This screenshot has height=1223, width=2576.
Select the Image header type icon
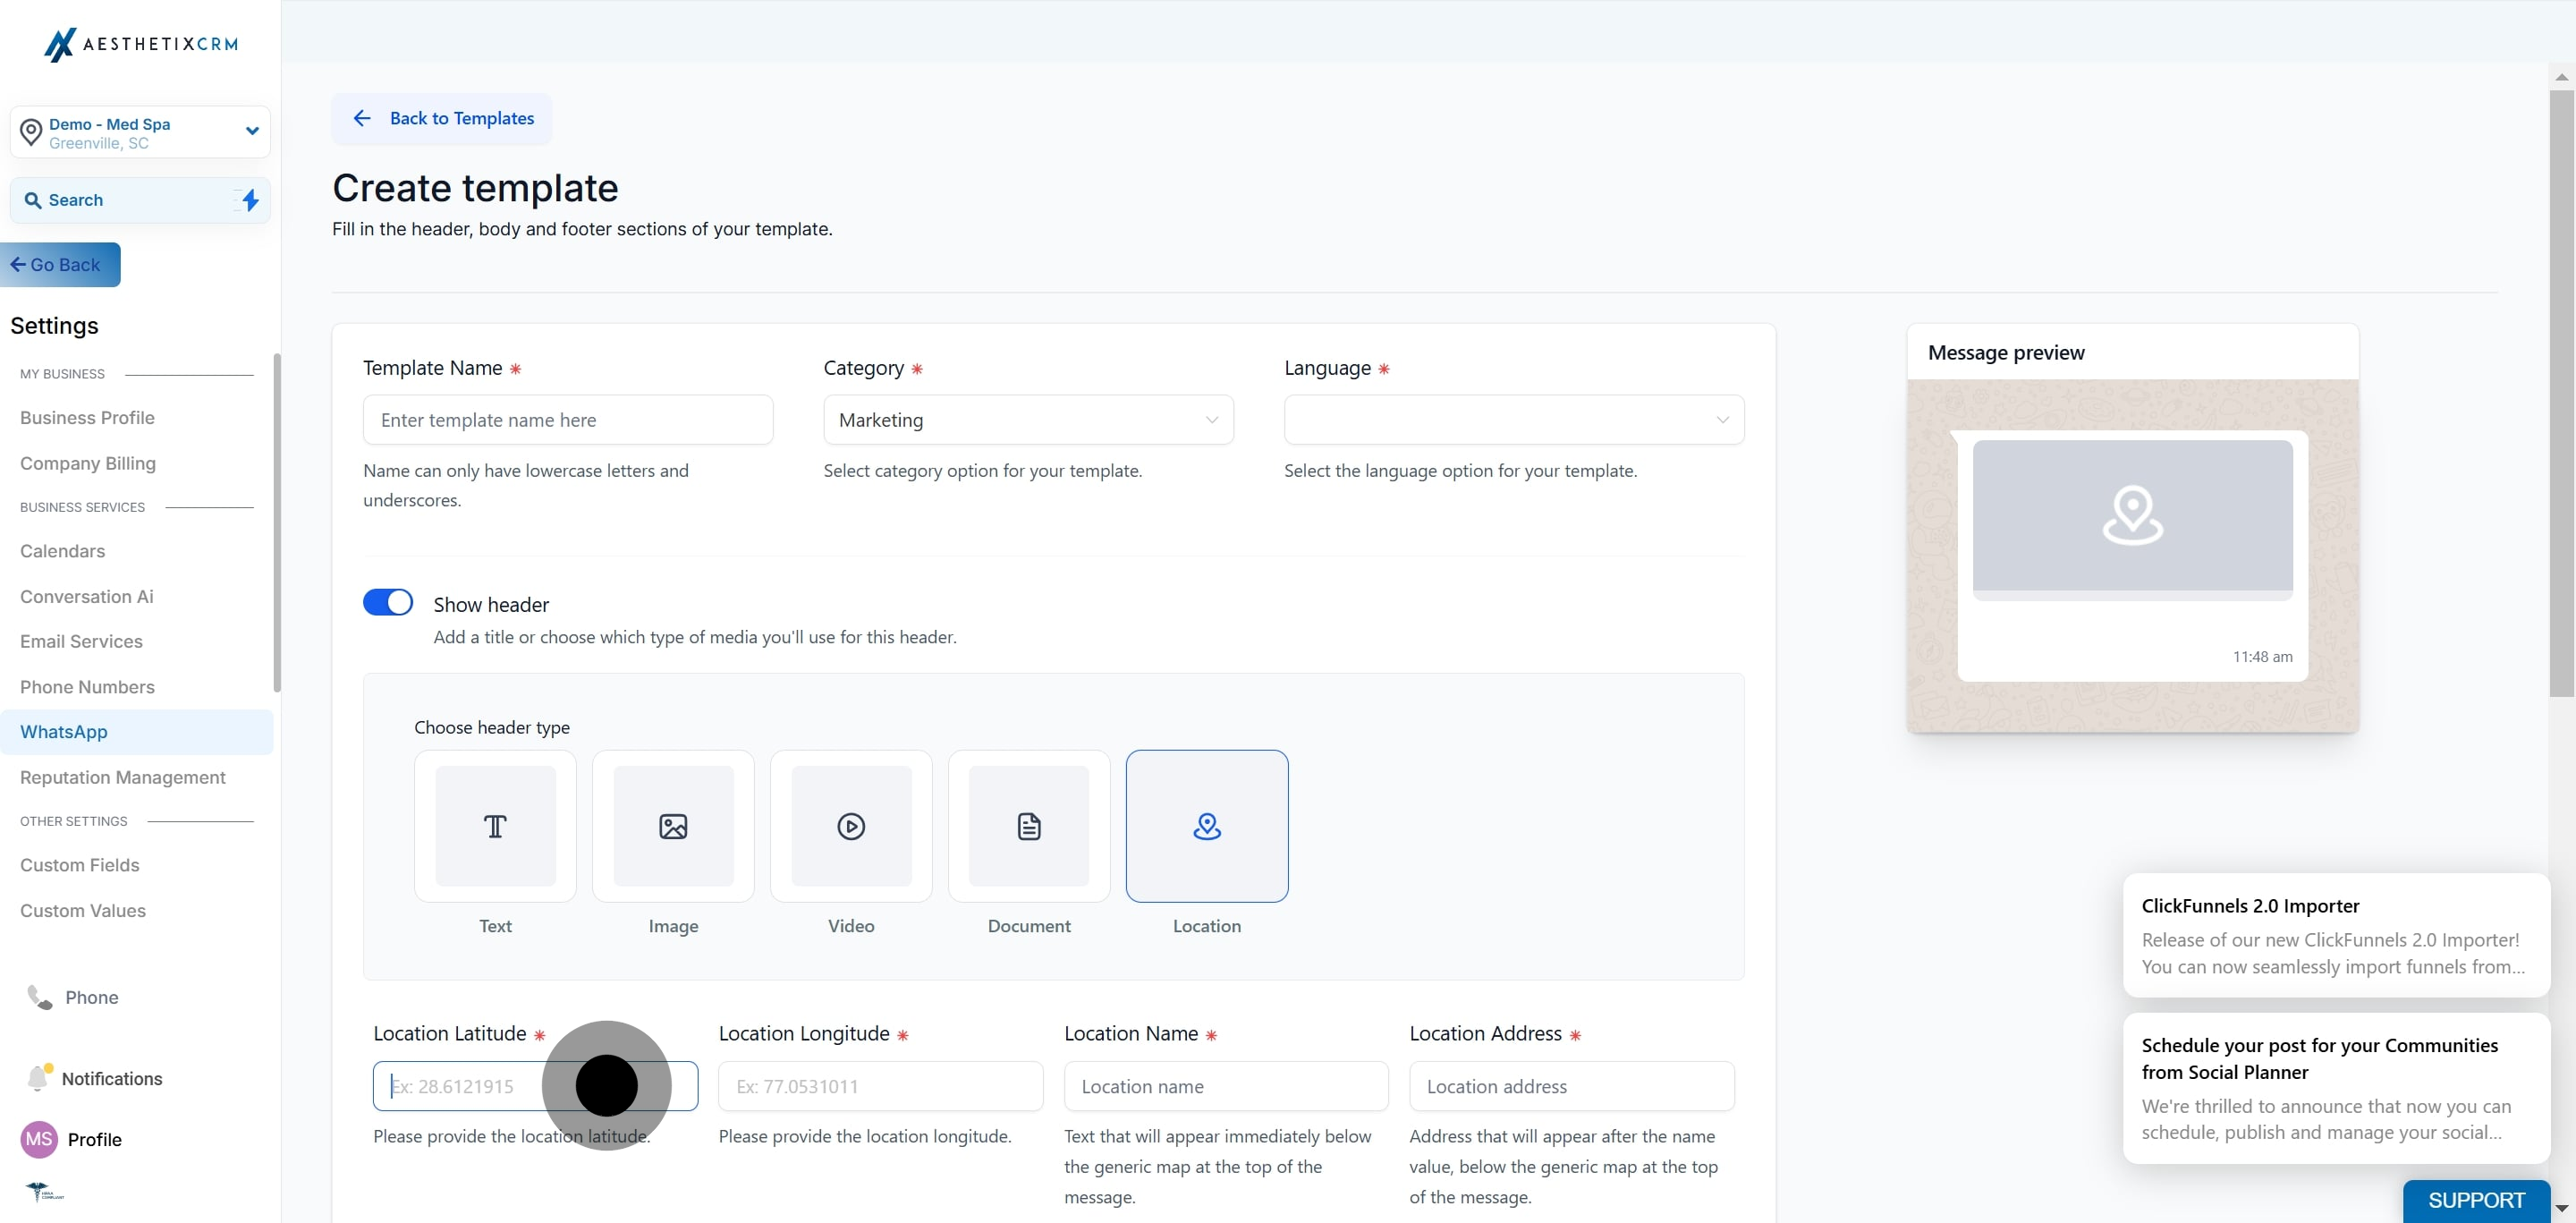click(673, 826)
